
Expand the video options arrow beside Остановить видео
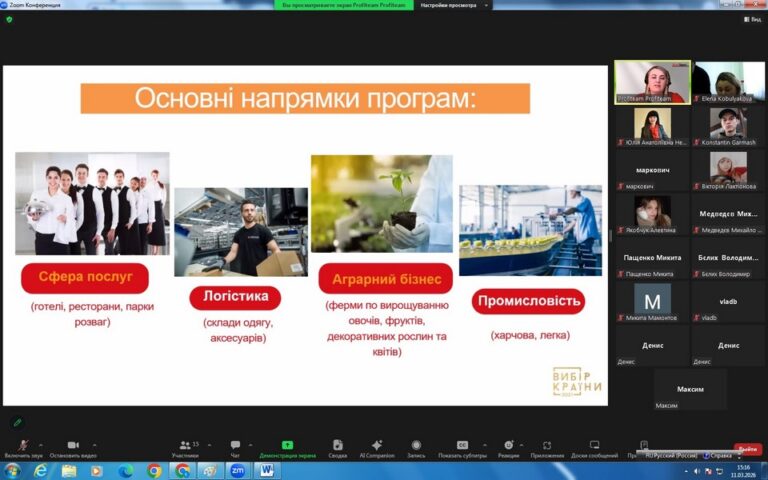[x=95, y=445]
